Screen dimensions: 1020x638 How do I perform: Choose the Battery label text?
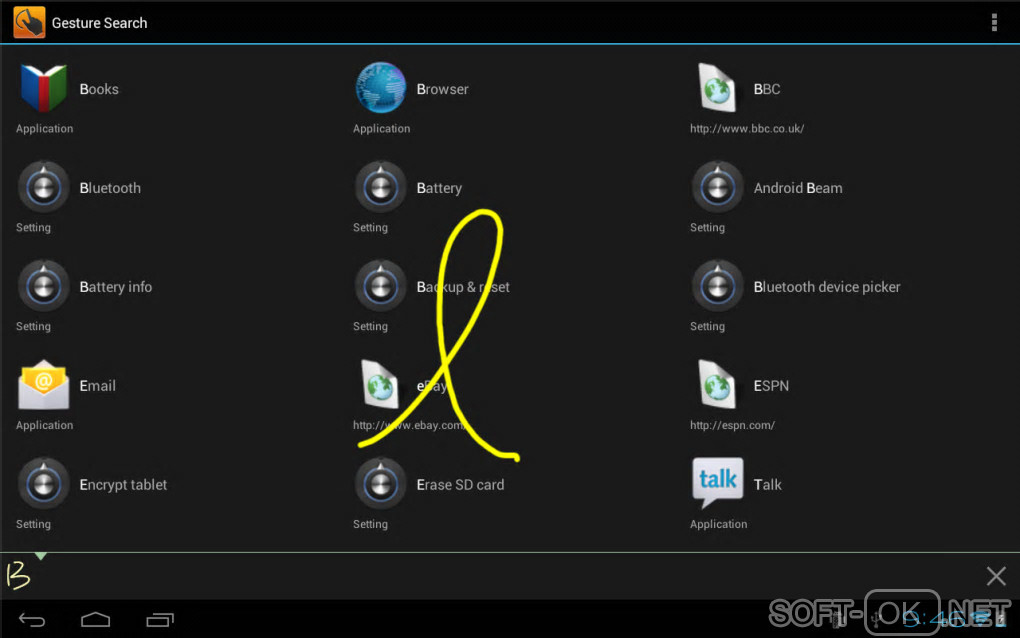click(x=439, y=188)
